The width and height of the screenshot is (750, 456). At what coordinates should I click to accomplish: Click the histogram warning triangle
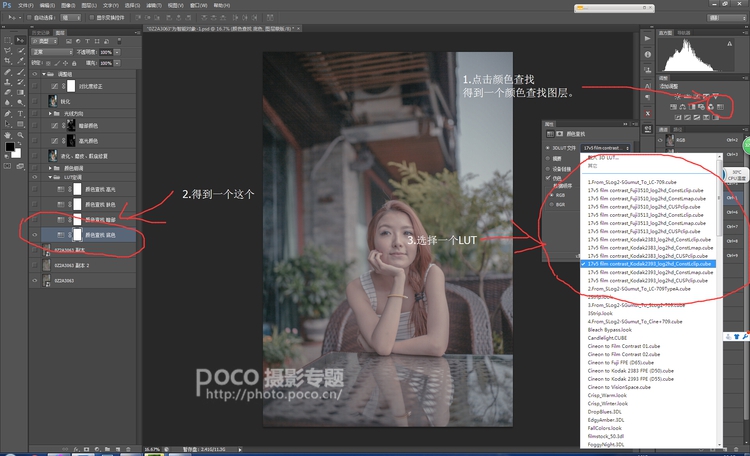point(729,44)
